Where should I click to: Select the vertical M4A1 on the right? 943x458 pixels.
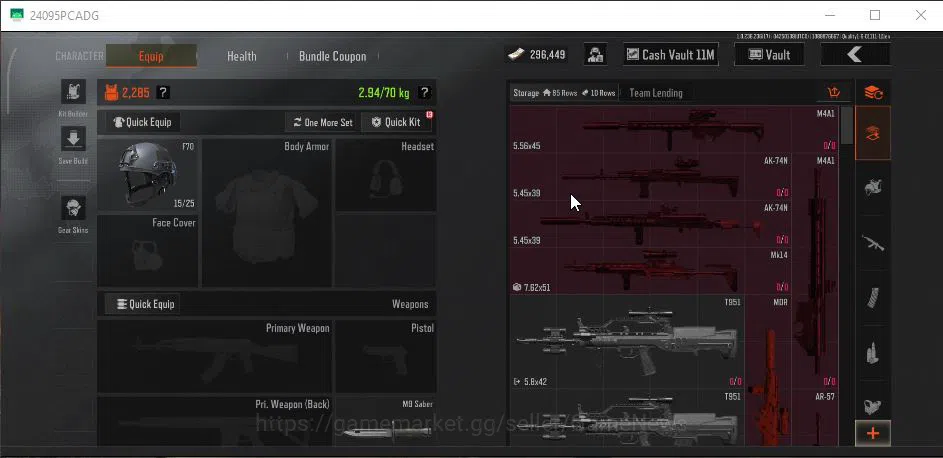(815, 270)
